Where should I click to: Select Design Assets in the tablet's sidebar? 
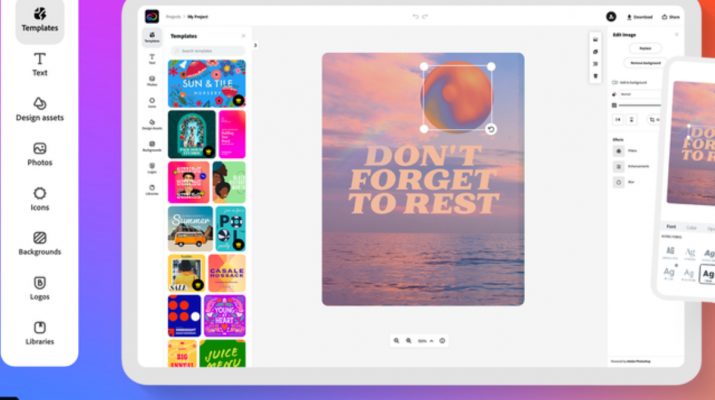tap(152, 125)
